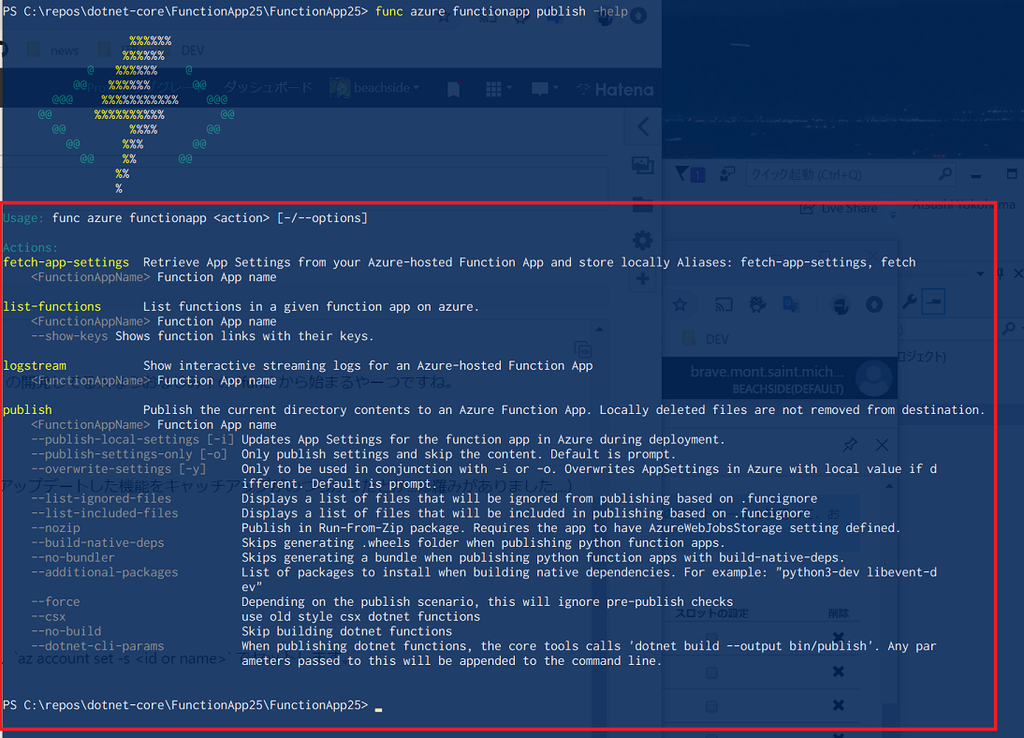
Task: Focus Visual Studio クイック起動 search box
Action: tap(850, 174)
